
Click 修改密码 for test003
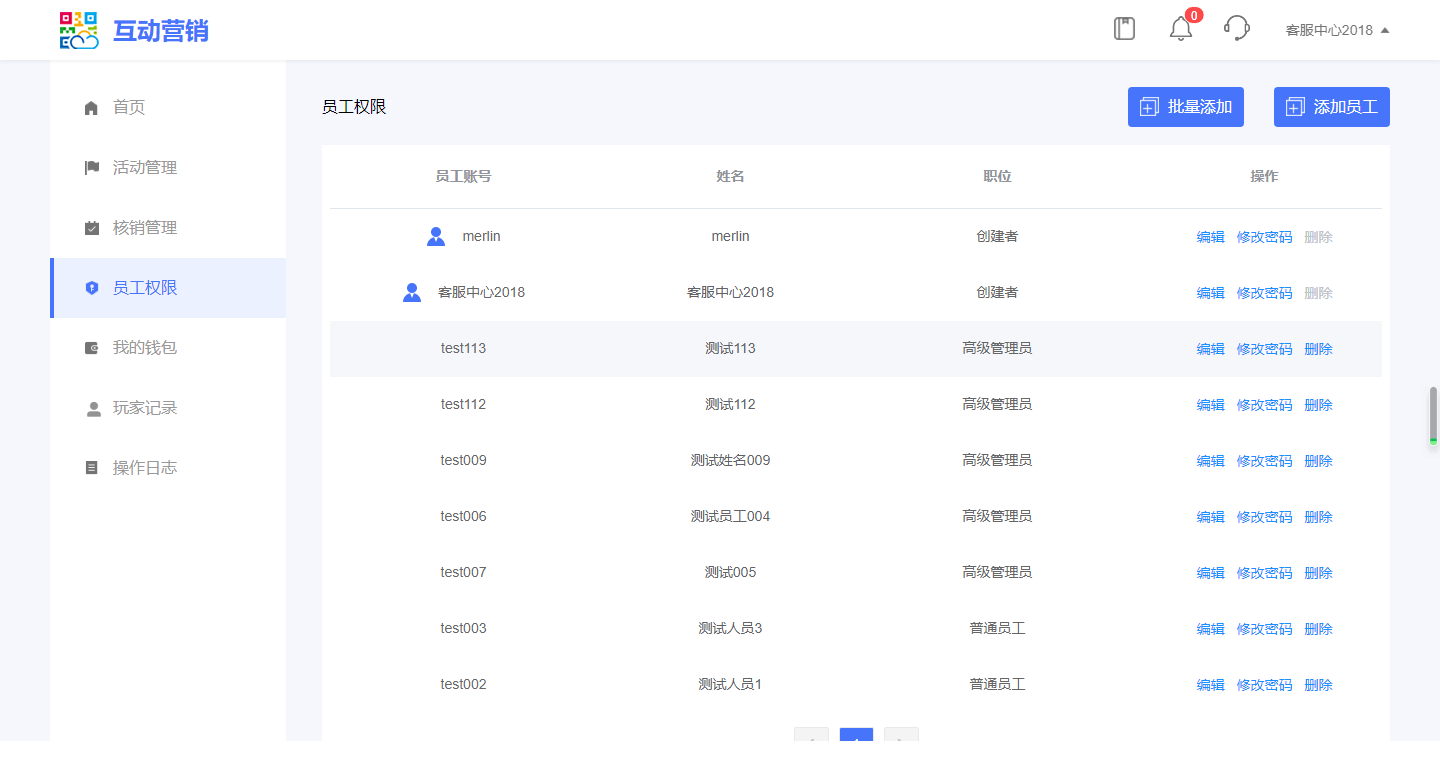(1265, 629)
